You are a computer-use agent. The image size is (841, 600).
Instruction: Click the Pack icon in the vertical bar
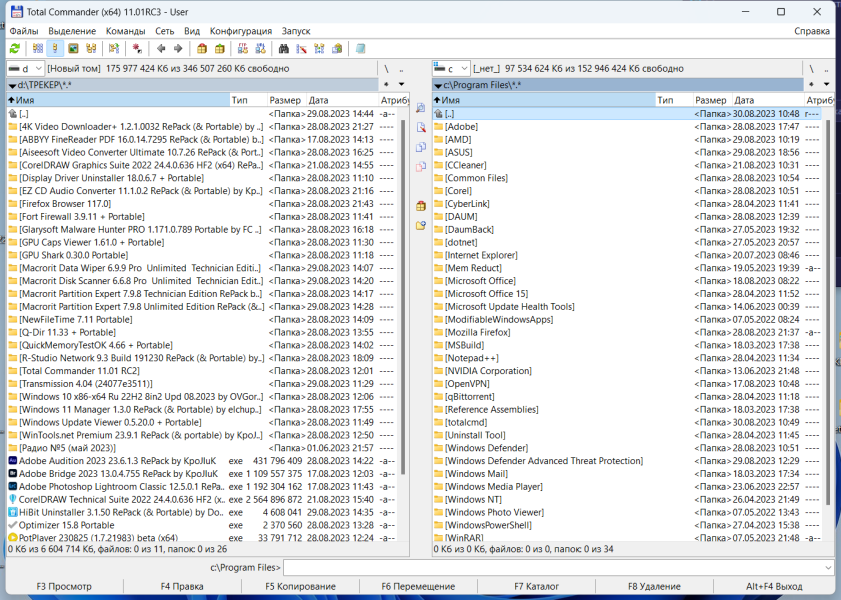[x=420, y=205]
